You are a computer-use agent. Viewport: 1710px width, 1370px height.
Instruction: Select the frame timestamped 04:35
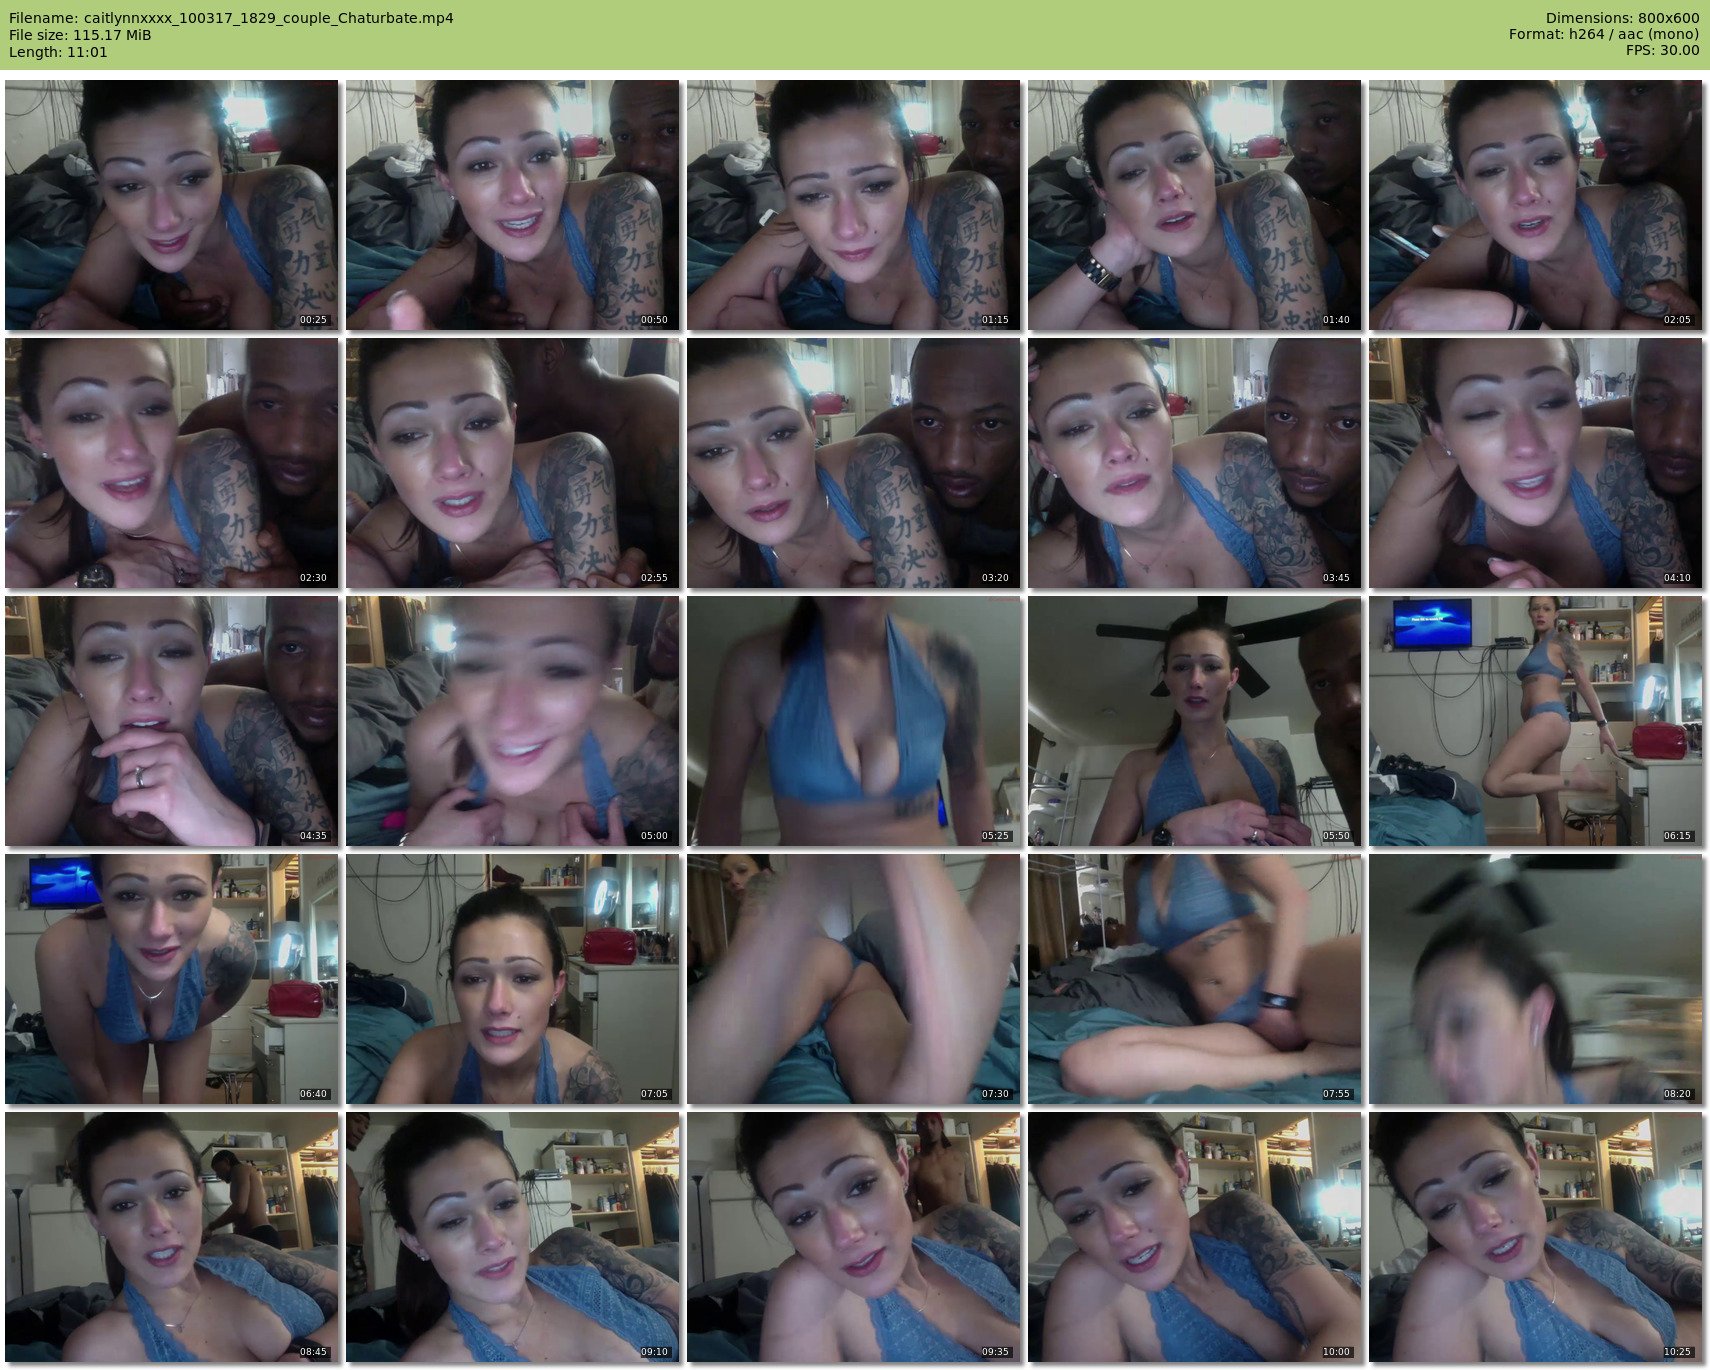(172, 721)
